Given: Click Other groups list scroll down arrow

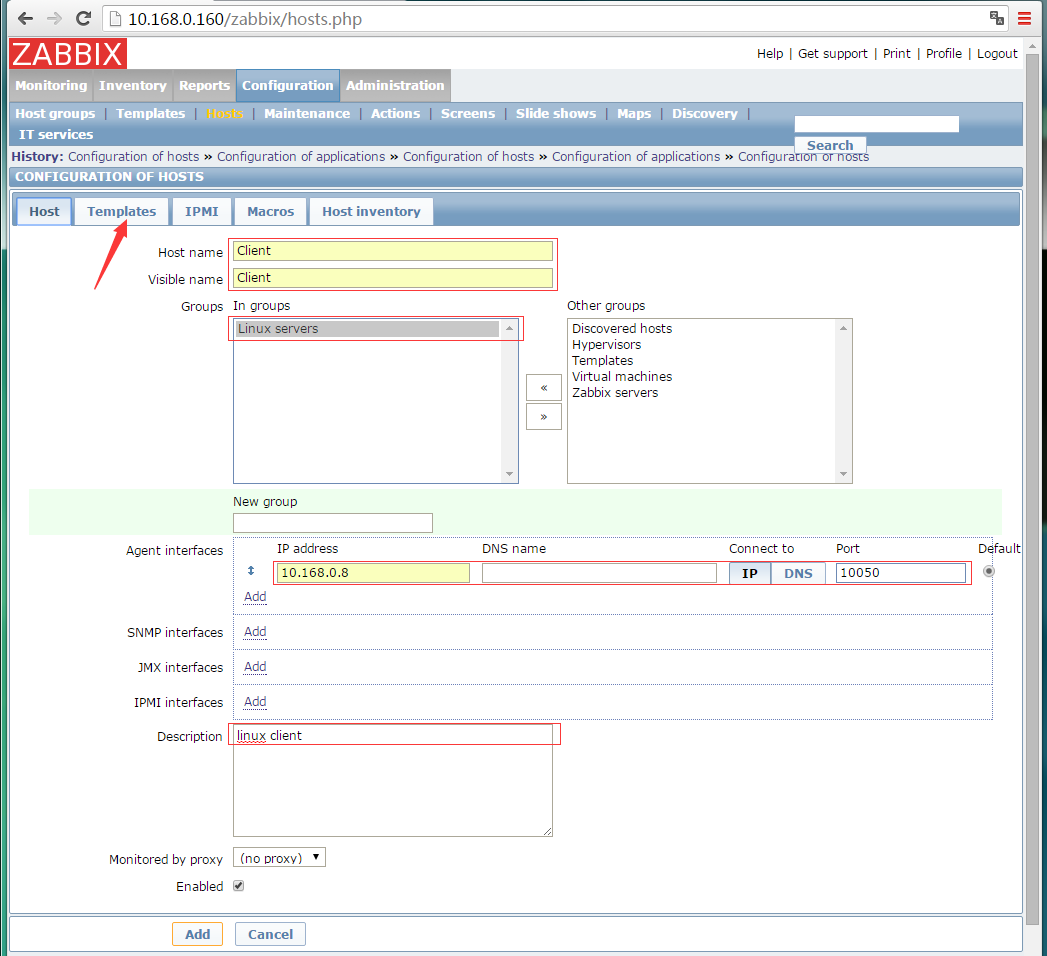Looking at the screenshot, I should click(x=843, y=474).
